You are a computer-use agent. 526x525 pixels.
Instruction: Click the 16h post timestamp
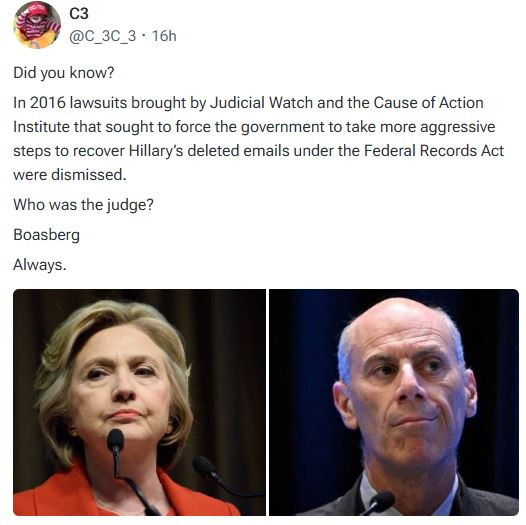164,36
